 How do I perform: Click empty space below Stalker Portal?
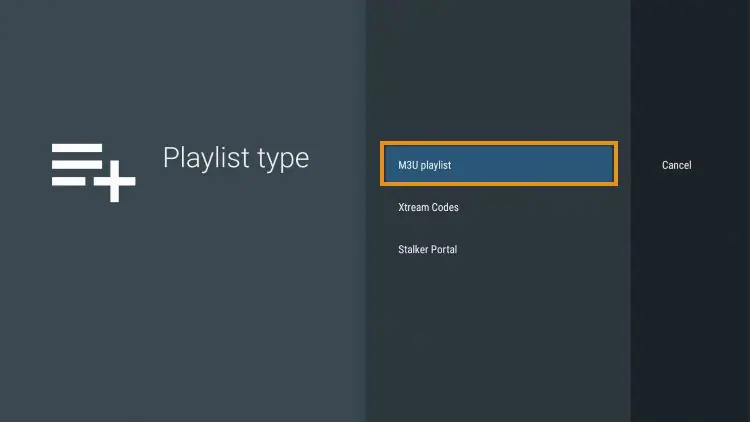pyautogui.click(x=498, y=340)
